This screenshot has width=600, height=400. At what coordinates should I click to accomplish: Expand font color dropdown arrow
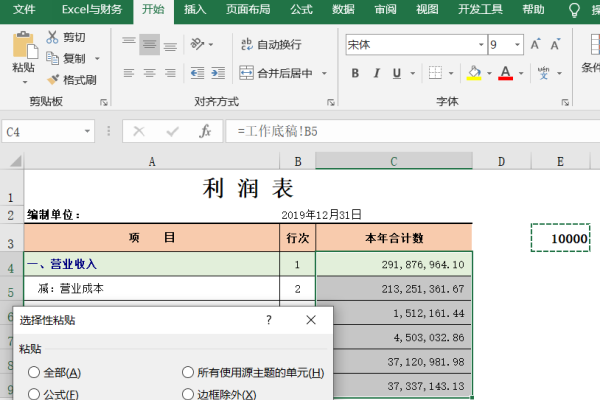click(x=521, y=73)
